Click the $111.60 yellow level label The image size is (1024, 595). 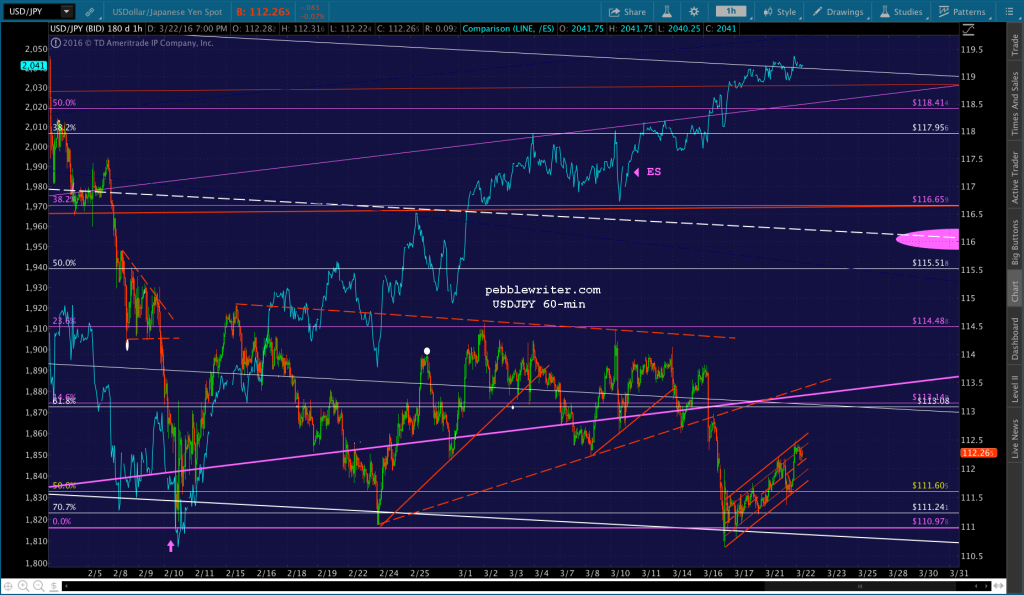click(931, 485)
